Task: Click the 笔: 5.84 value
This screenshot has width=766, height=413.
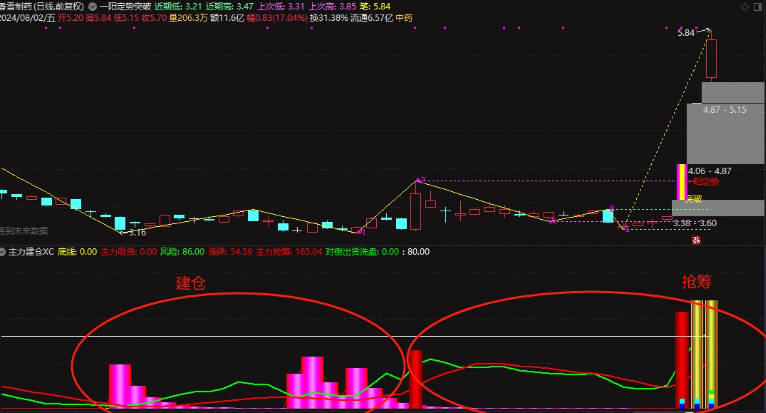Action: pyautogui.click(x=375, y=7)
